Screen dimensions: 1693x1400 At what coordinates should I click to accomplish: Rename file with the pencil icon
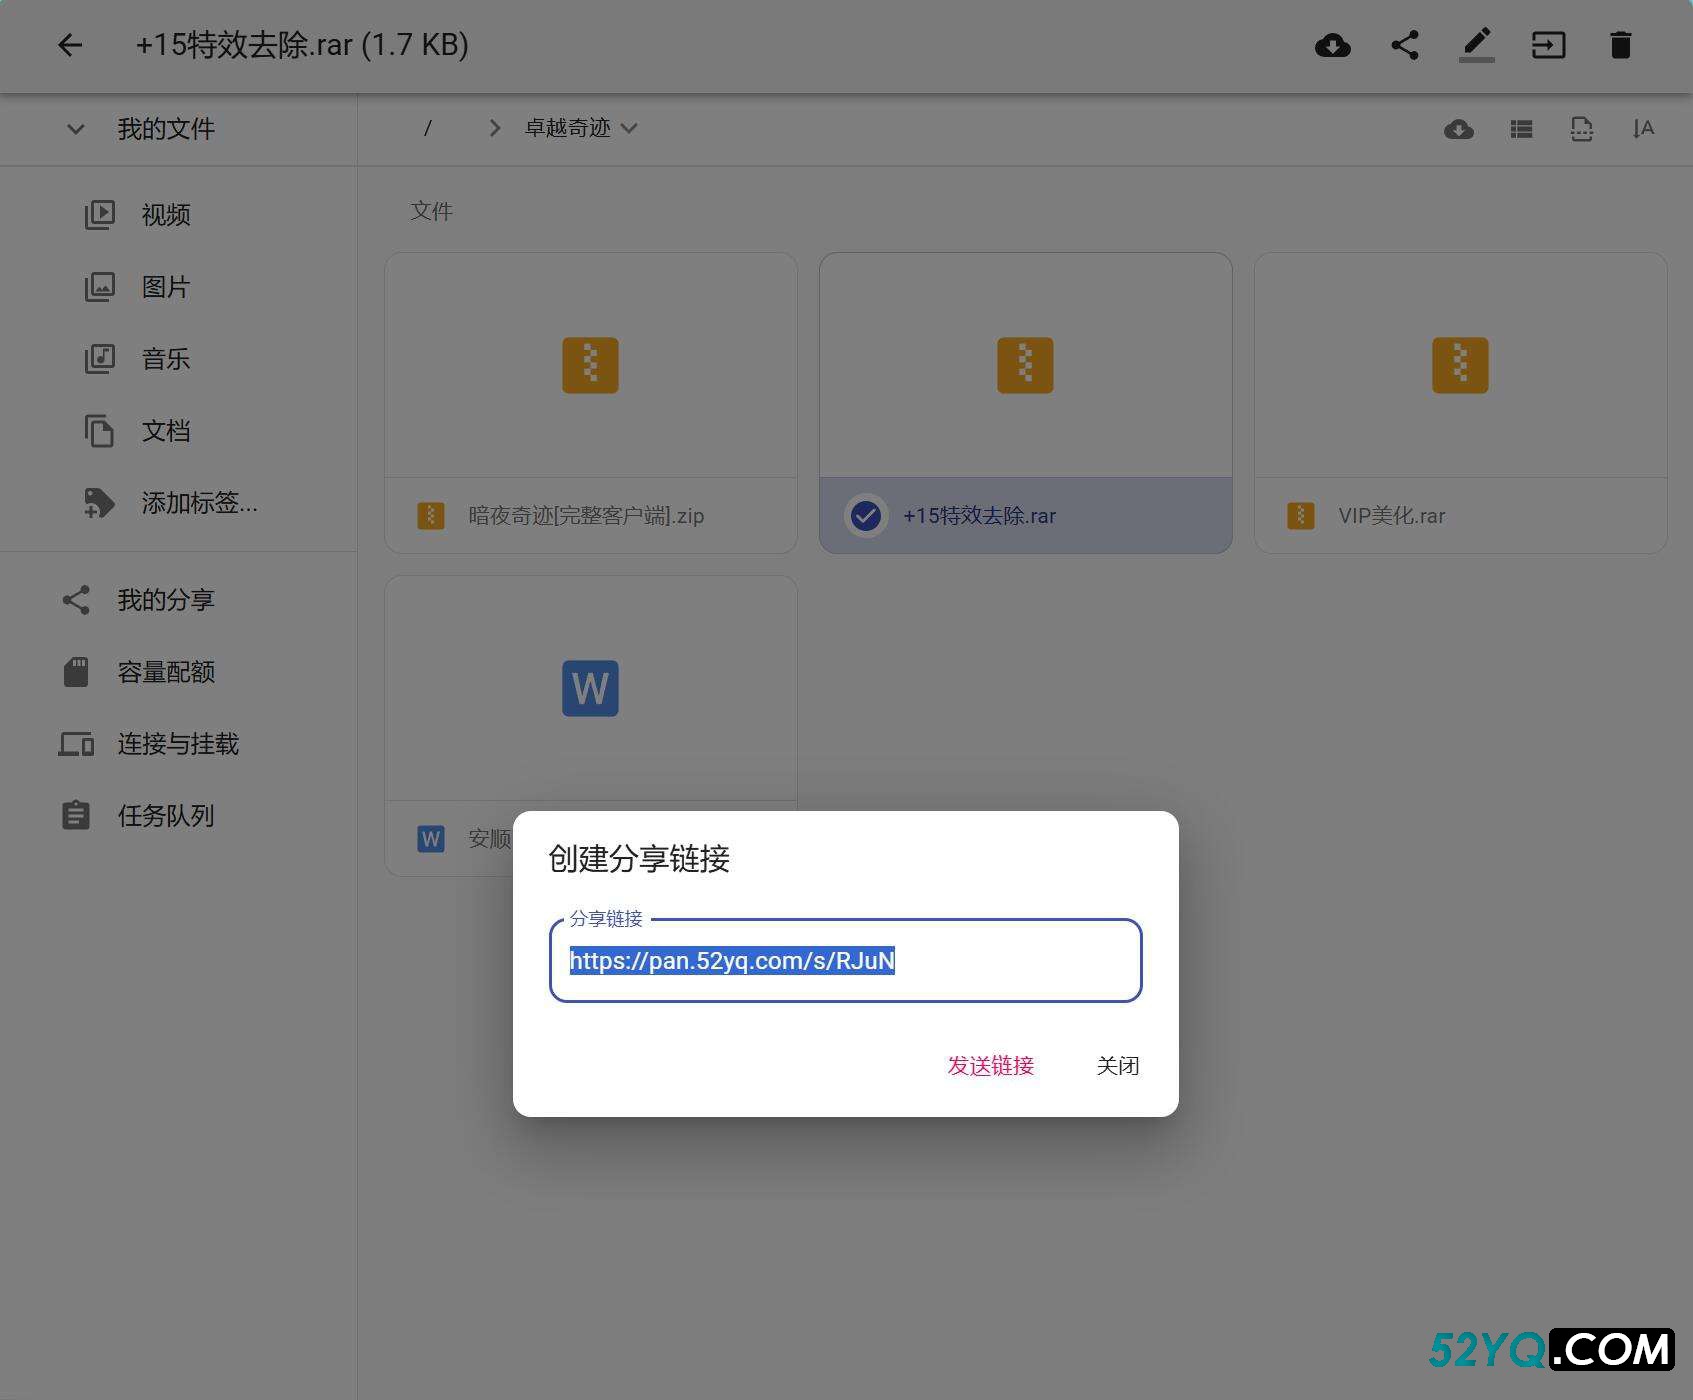click(1476, 45)
